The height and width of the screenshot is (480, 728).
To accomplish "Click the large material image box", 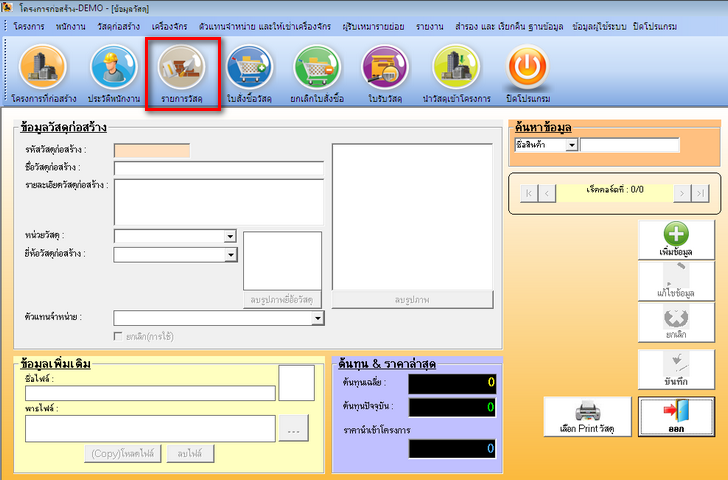I will coord(412,217).
